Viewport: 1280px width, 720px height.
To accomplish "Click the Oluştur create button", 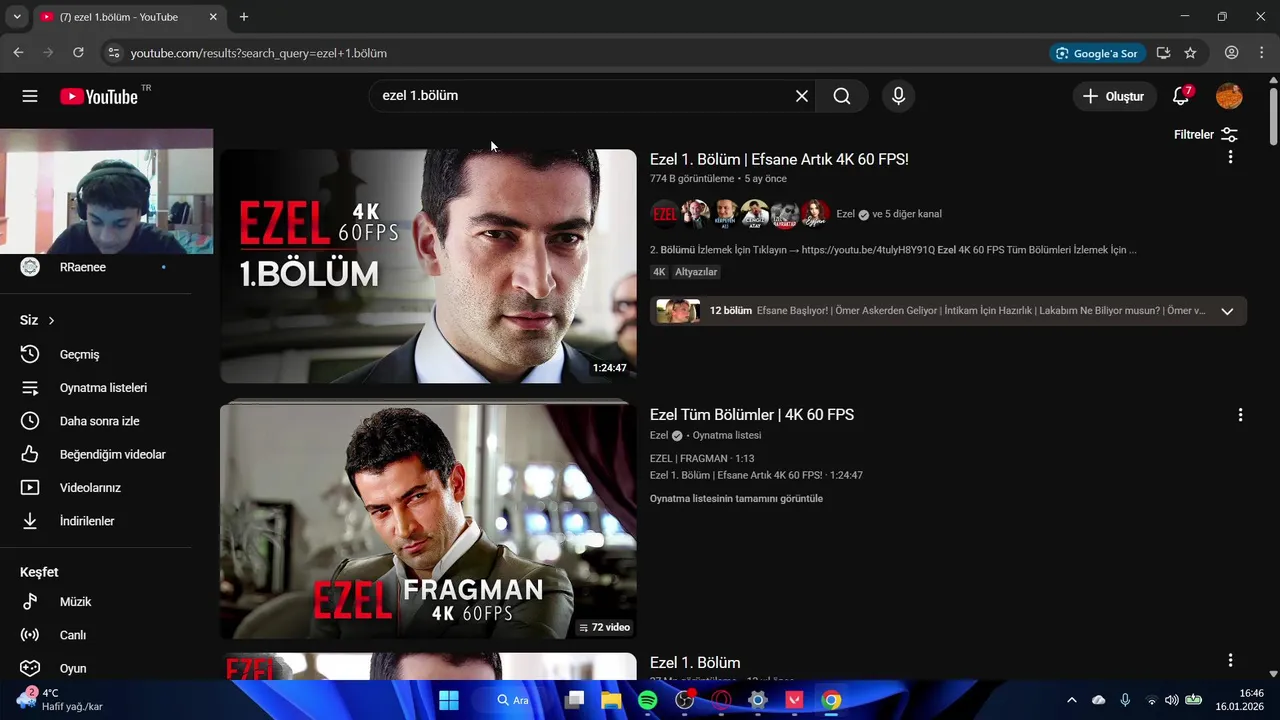I will click(1114, 96).
